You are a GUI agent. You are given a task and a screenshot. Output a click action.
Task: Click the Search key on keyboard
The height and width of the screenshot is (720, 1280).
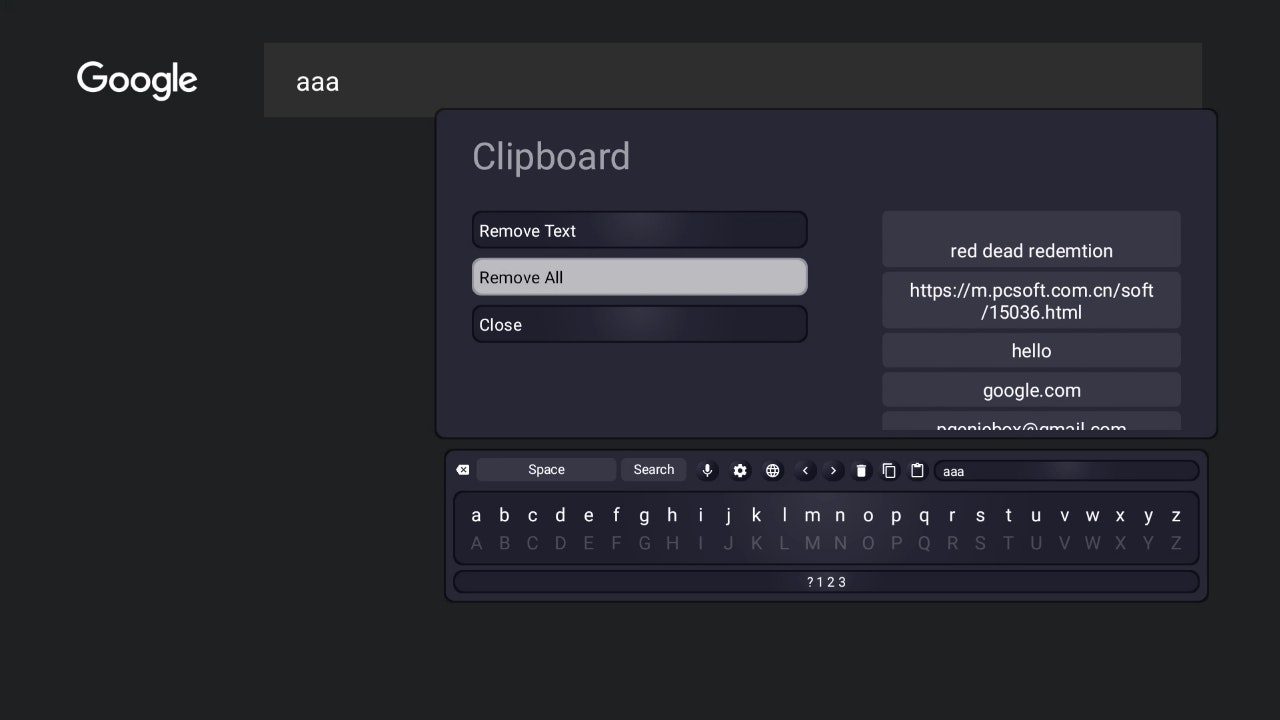(x=654, y=470)
